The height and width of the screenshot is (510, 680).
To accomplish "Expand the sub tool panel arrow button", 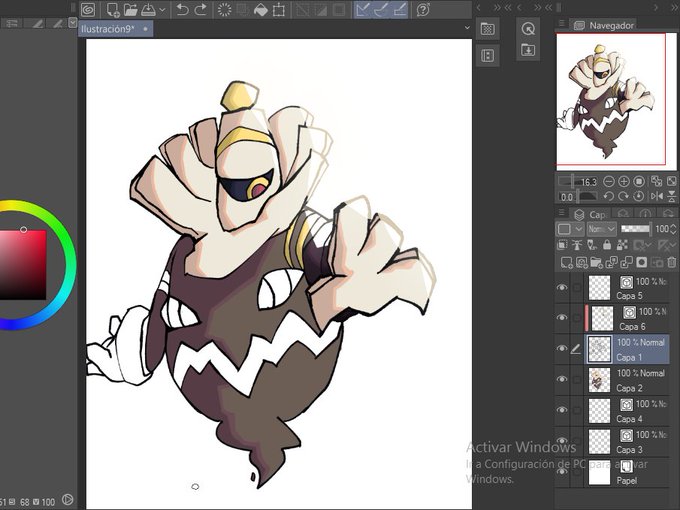I will coord(73,23).
